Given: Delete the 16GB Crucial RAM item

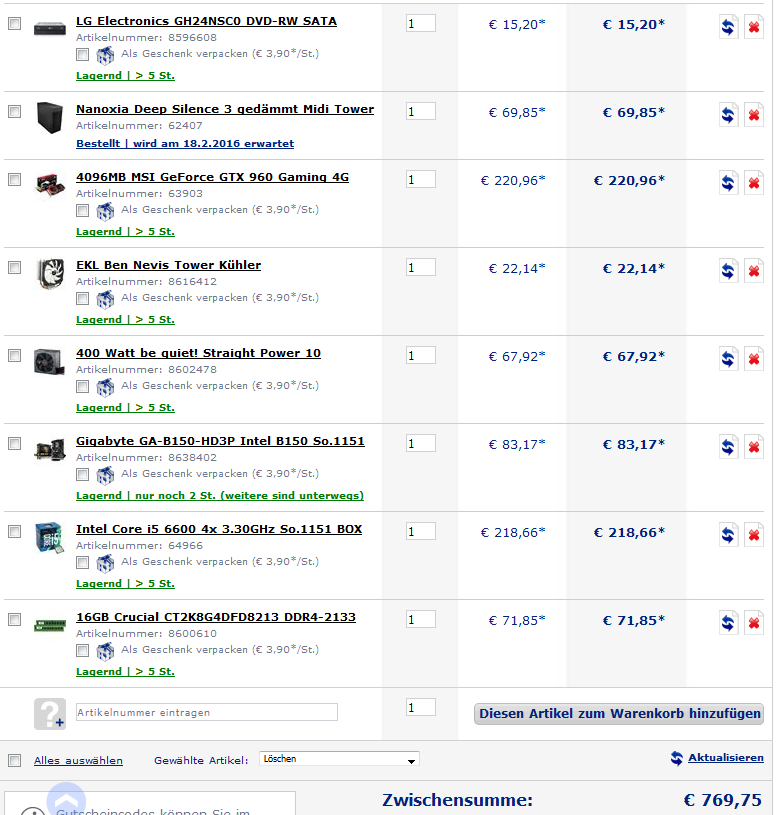Looking at the screenshot, I should click(x=754, y=622).
